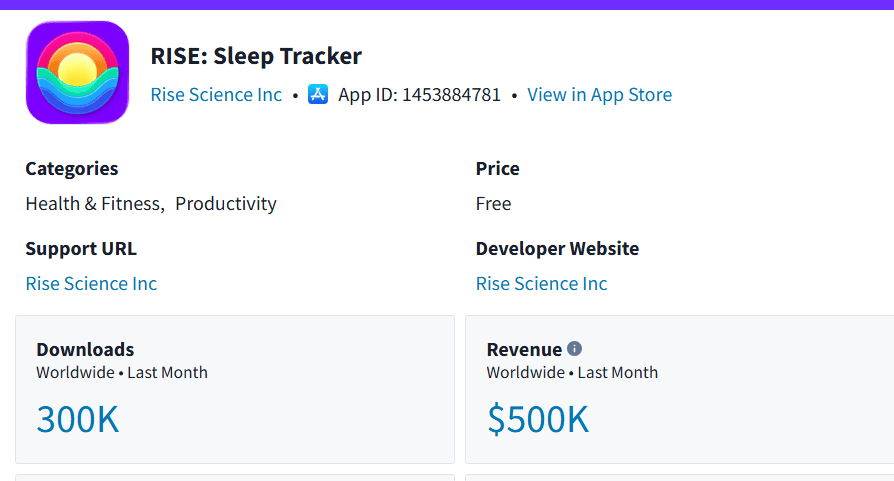Click the RISE app logo icon
This screenshot has height=481, width=894.
77,73
